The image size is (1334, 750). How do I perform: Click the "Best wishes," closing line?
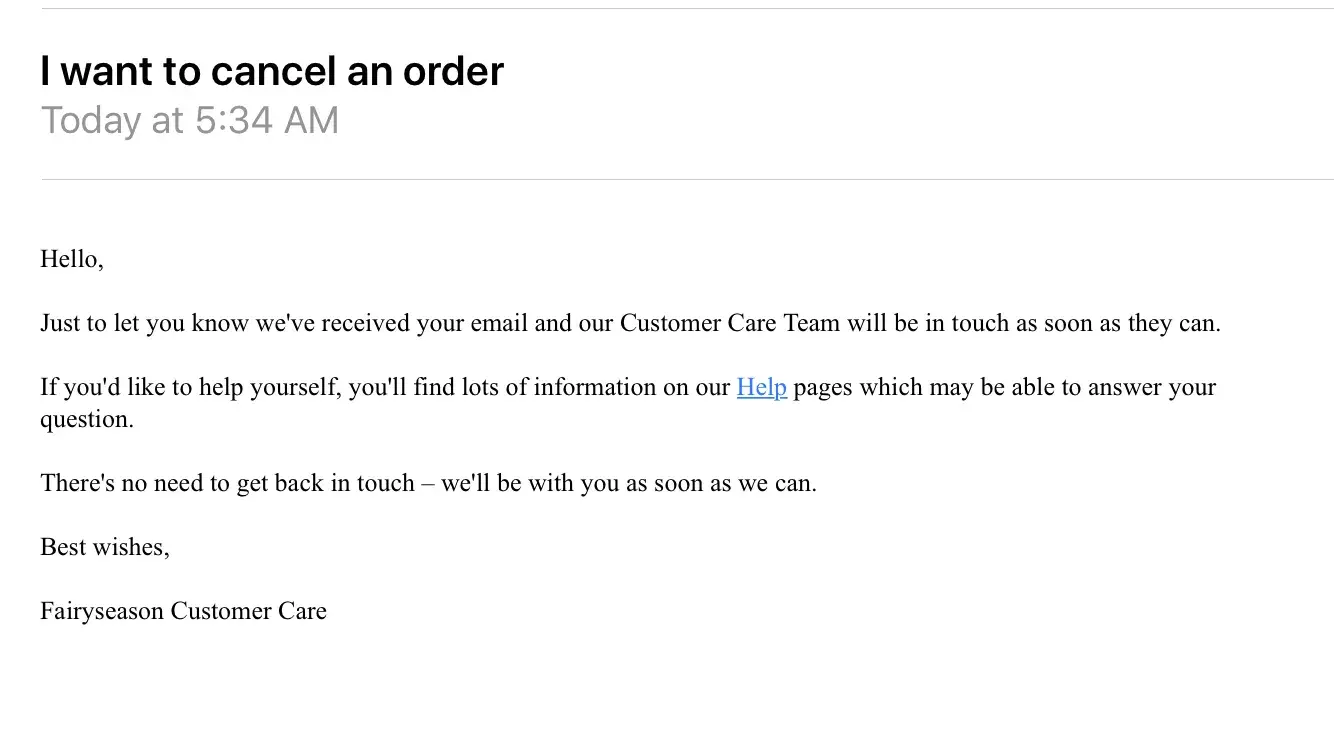click(104, 548)
